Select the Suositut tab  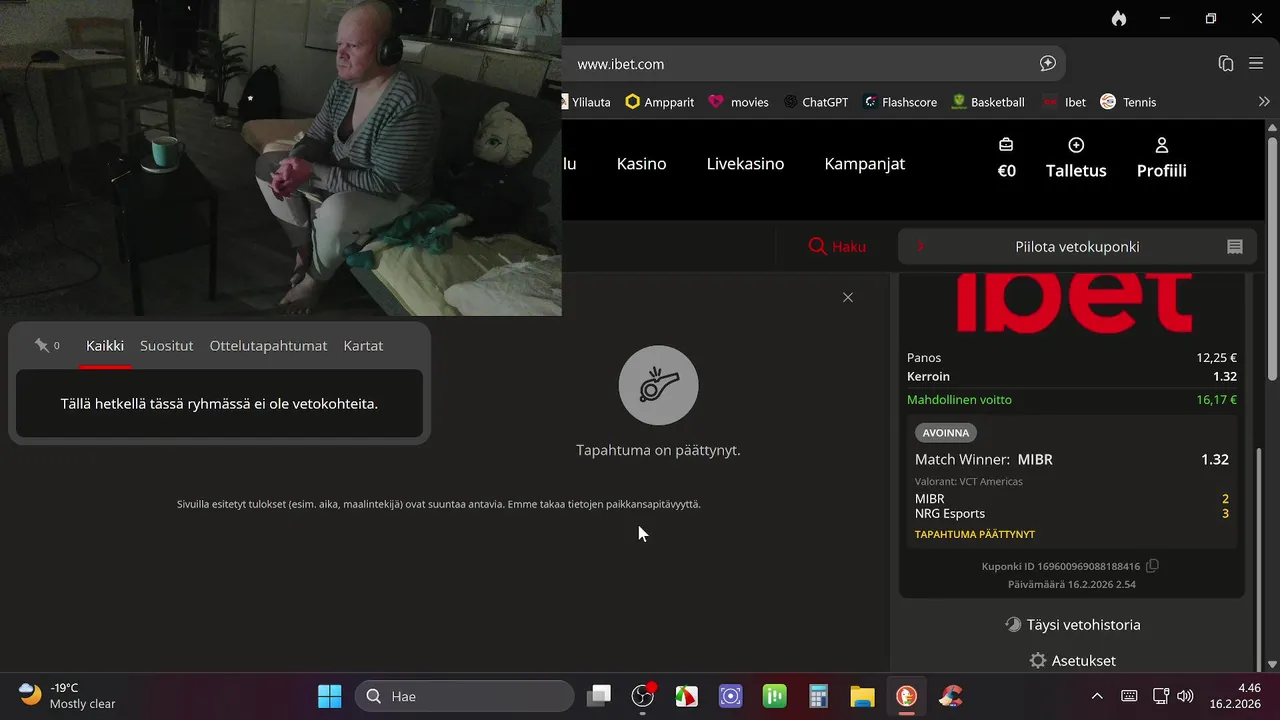(x=166, y=346)
